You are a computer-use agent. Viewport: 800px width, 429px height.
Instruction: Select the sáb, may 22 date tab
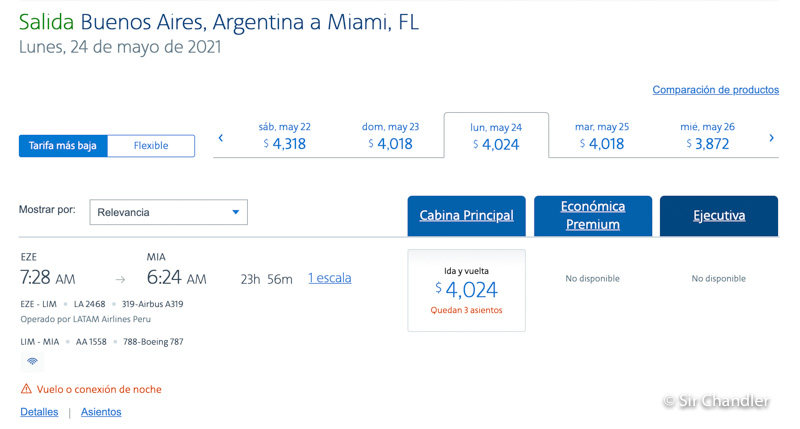pos(284,136)
